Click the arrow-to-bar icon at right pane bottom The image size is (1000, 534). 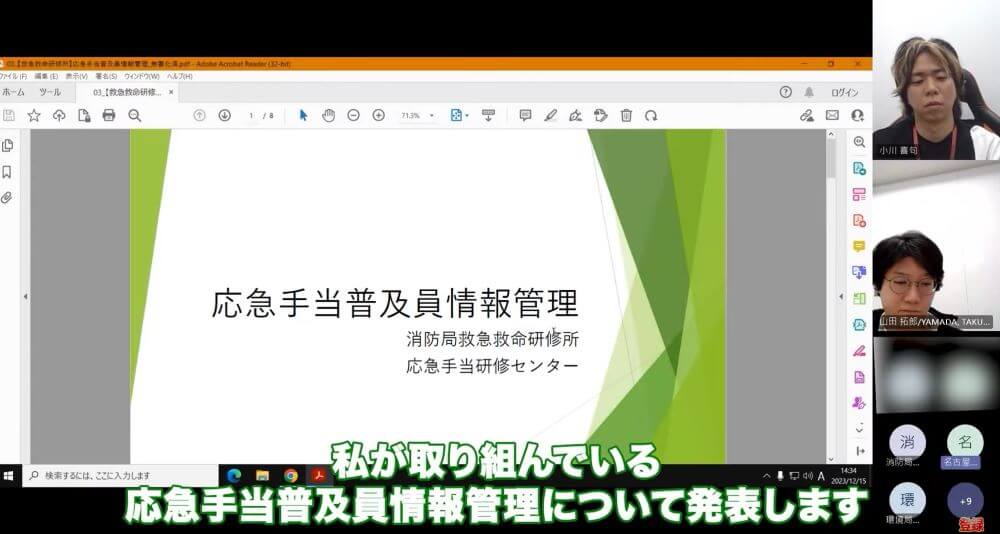[860, 450]
